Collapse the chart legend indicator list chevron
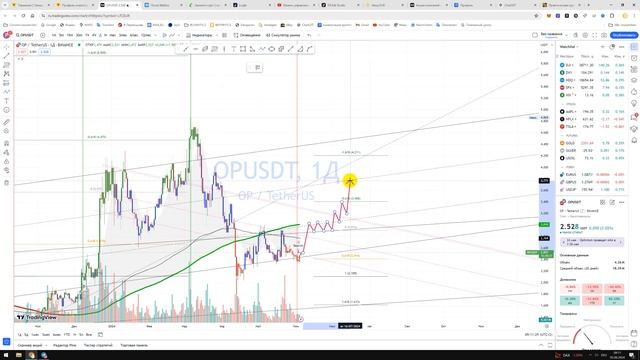The height and width of the screenshot is (360, 640). [20, 59]
